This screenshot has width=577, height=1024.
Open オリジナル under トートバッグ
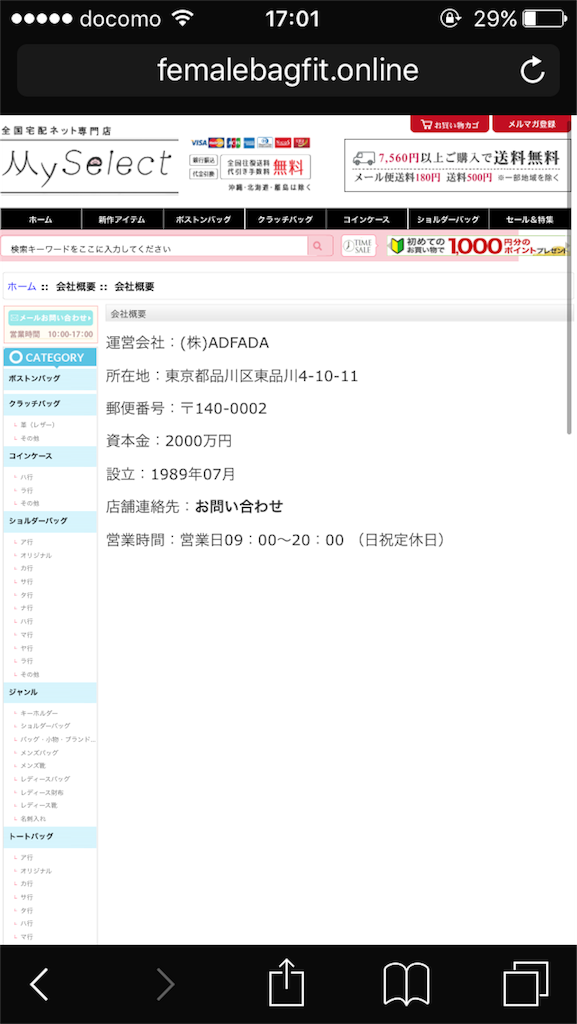pos(36,871)
